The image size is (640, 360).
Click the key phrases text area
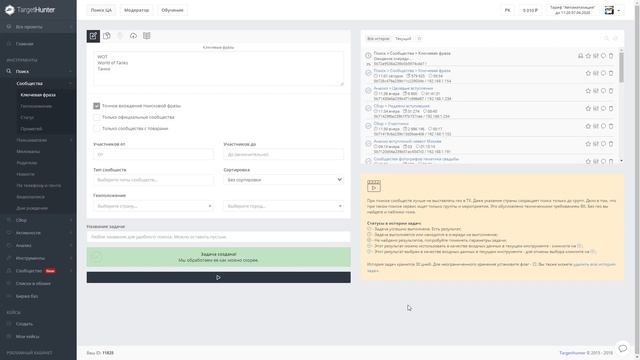[x=218, y=69]
